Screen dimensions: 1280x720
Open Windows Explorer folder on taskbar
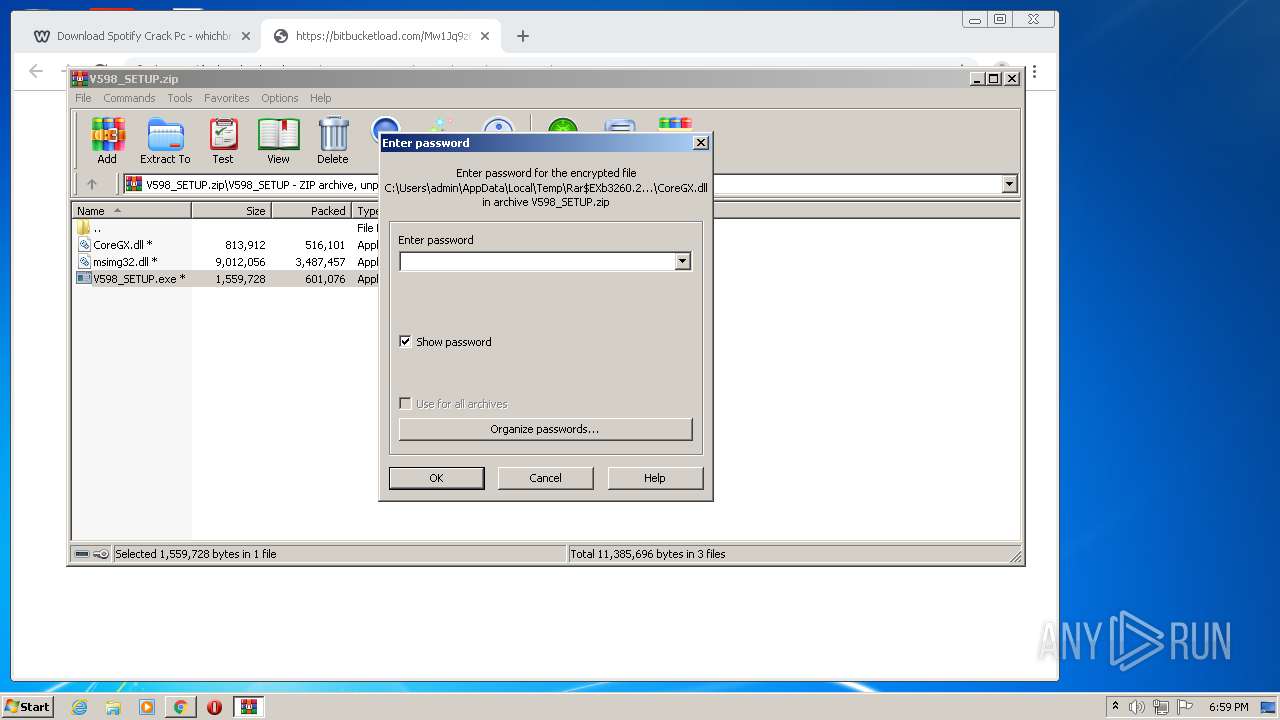point(113,707)
